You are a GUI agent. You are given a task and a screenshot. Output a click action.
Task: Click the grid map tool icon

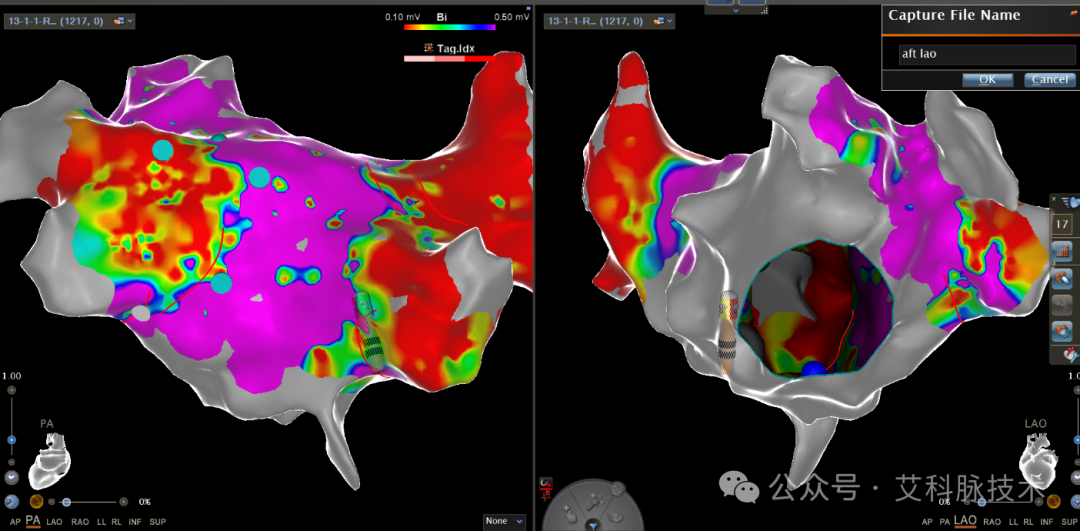point(1061,251)
